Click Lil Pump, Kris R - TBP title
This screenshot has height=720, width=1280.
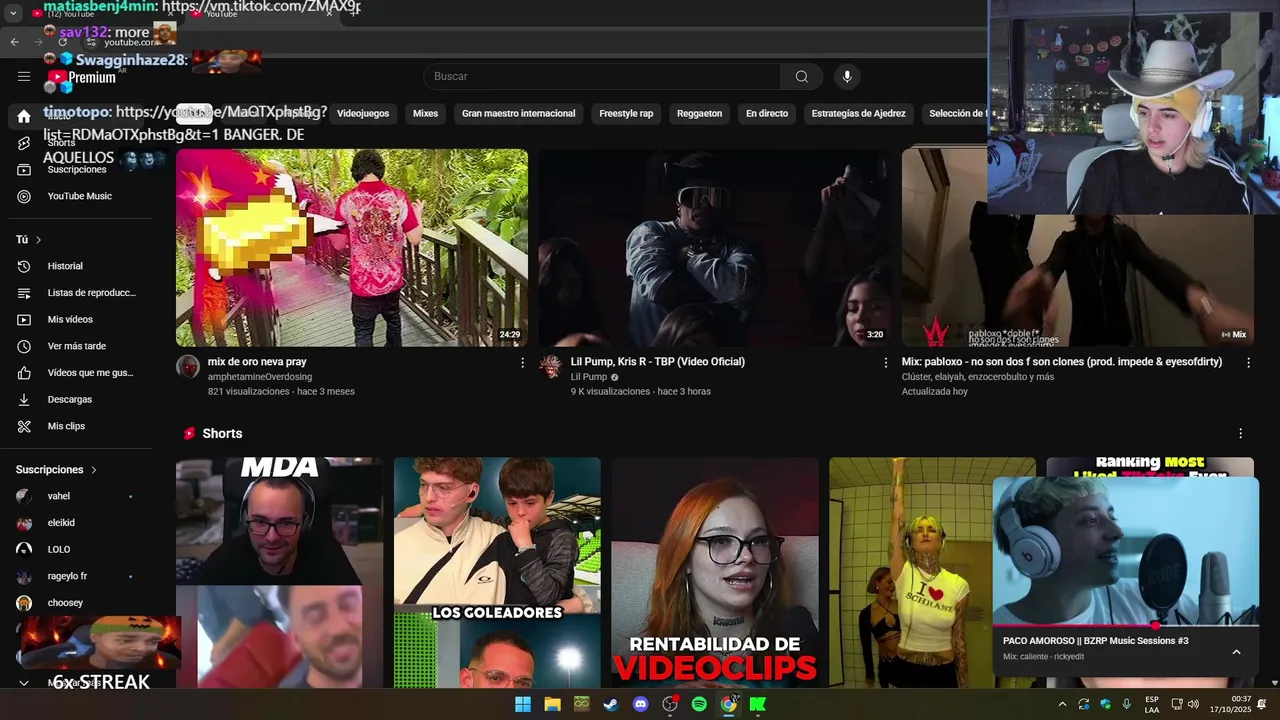point(658,362)
